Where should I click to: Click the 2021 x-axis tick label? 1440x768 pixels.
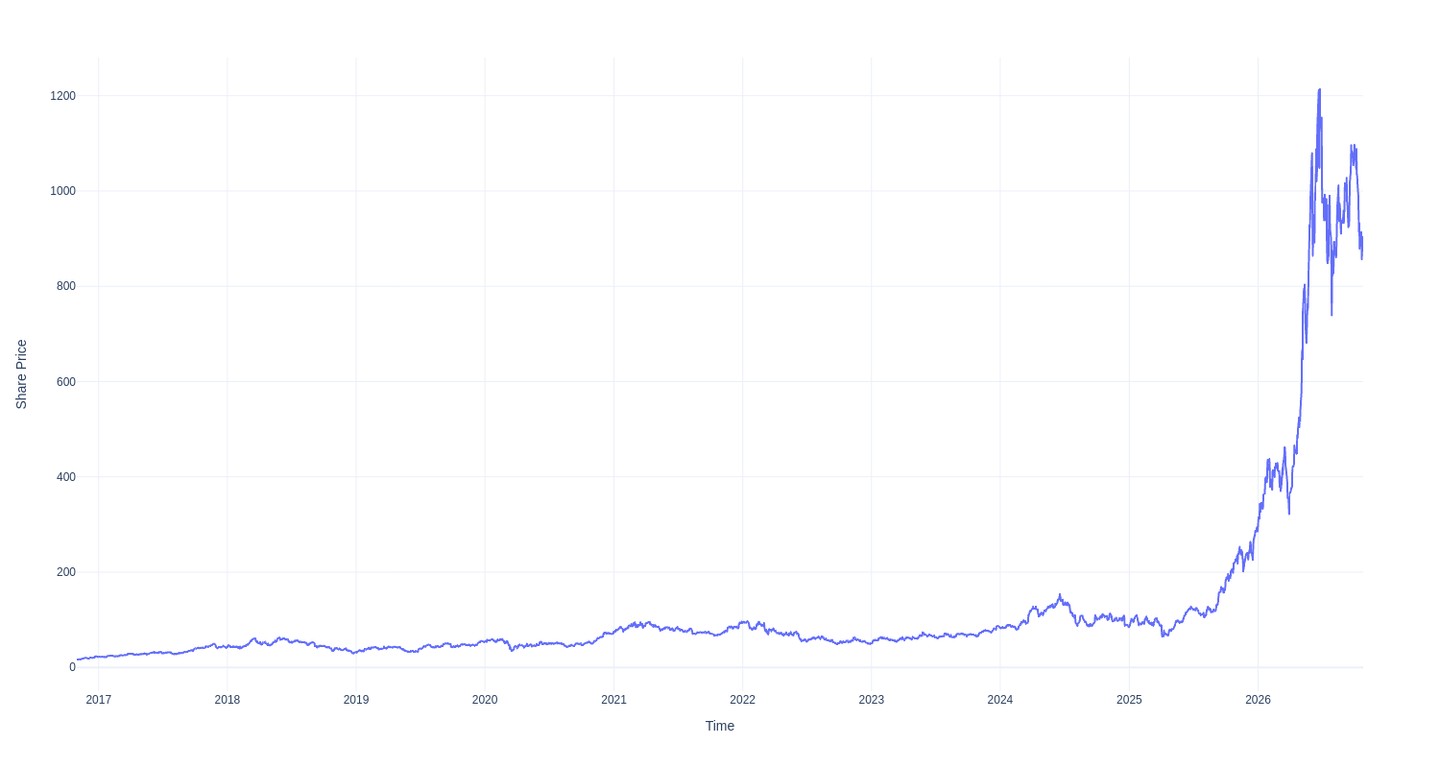[x=614, y=700]
